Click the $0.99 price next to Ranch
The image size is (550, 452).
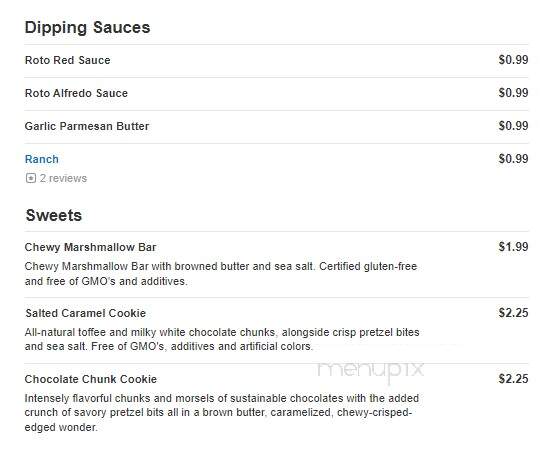click(x=514, y=159)
